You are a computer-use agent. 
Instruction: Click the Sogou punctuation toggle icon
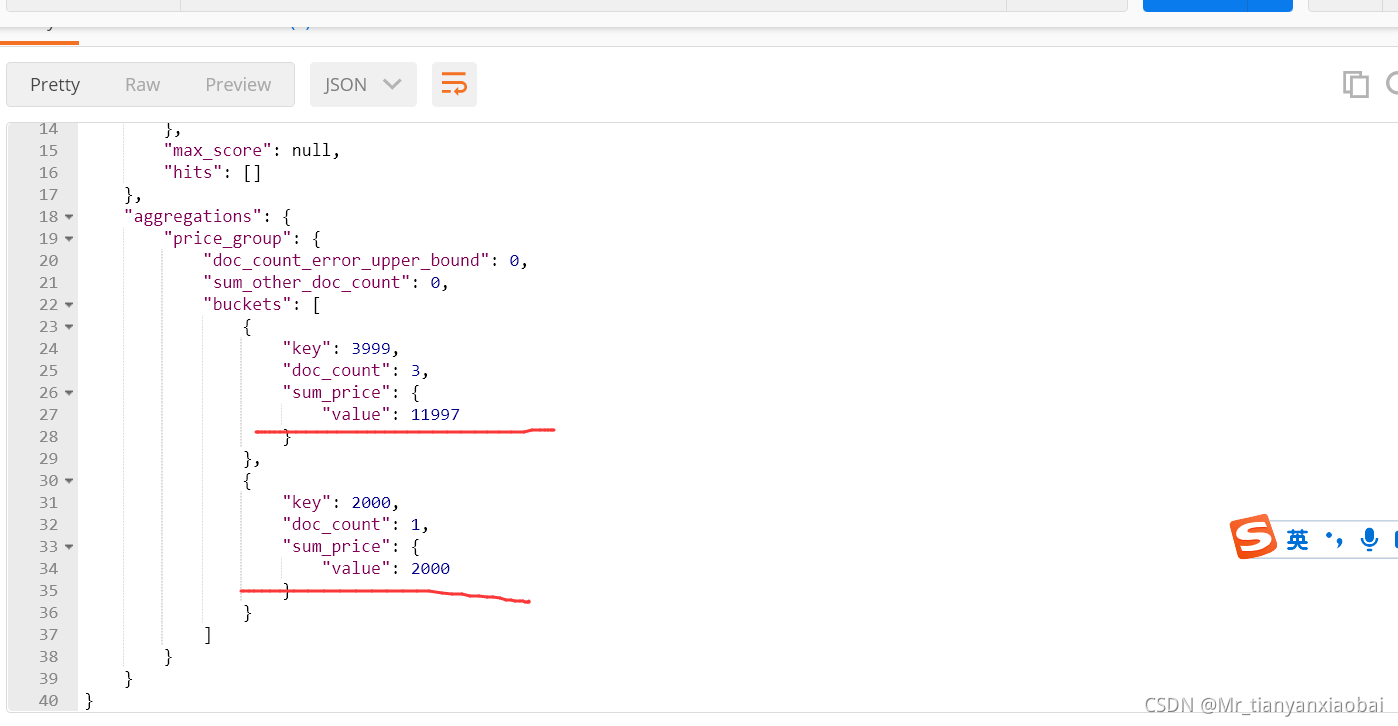pos(1333,540)
